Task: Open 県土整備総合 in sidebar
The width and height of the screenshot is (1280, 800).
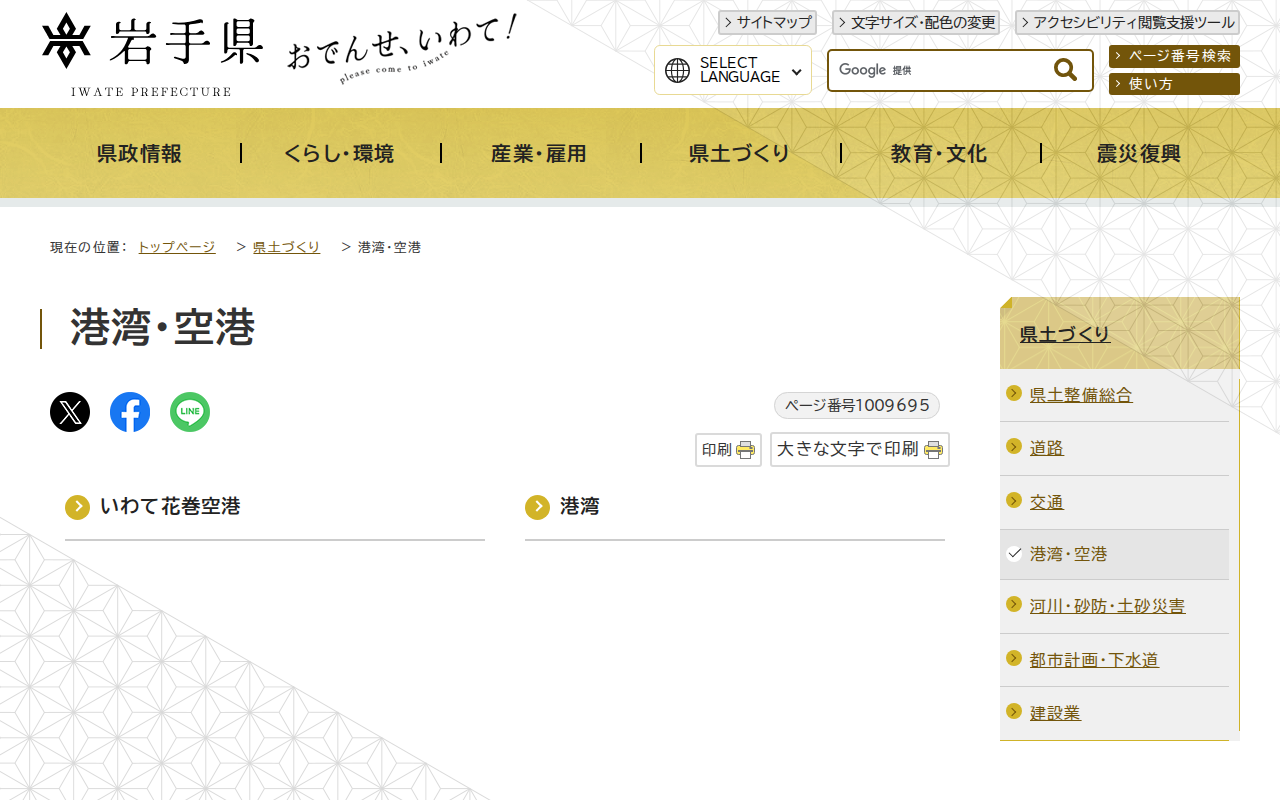Action: (1081, 395)
